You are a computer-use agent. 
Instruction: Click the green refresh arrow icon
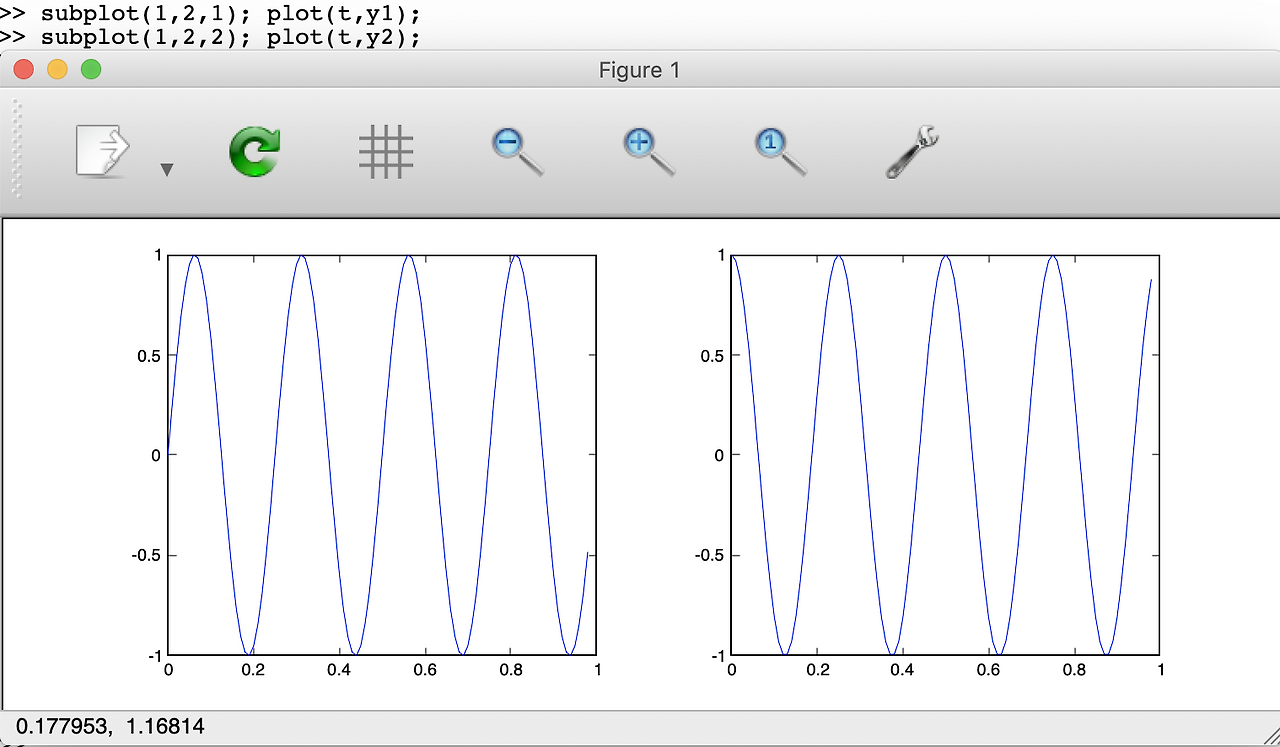click(255, 150)
